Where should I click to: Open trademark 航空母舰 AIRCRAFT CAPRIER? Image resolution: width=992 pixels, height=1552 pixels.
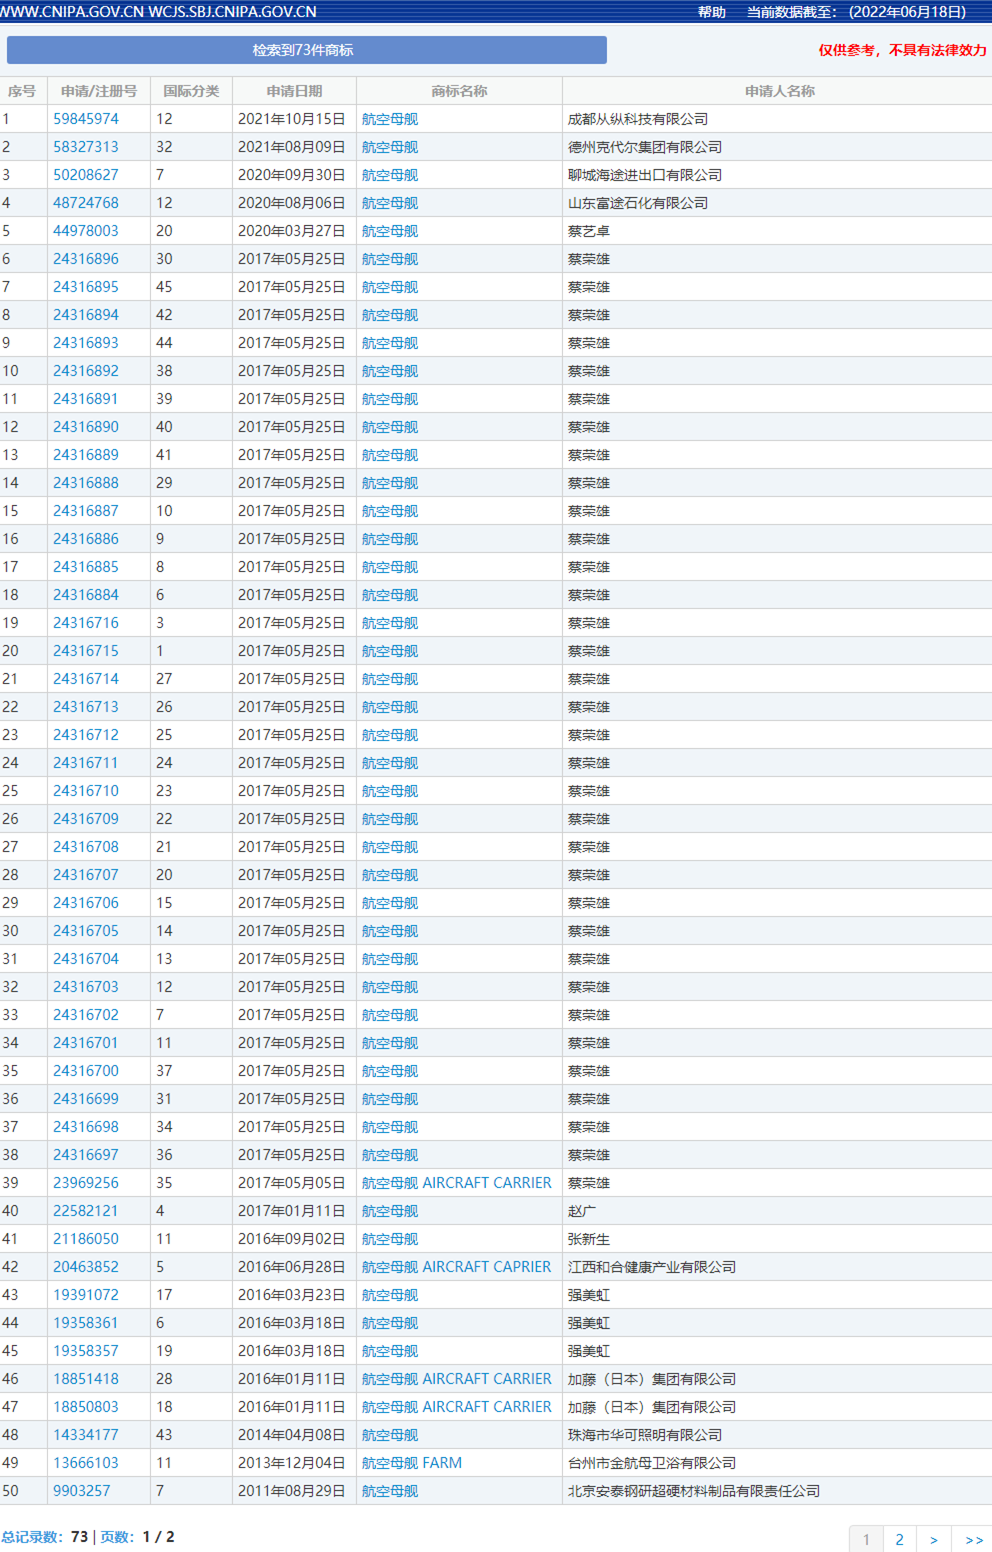456,1267
